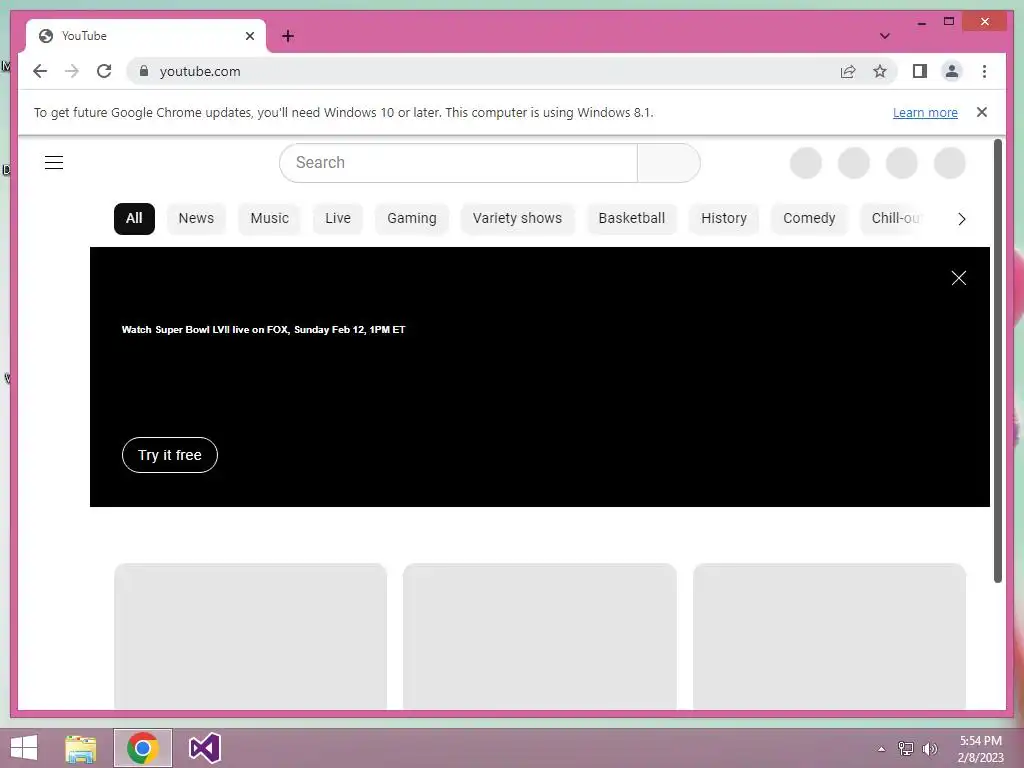Screen dimensions: 1024x768
Task: Reload the YouTube page
Action: 104,71
